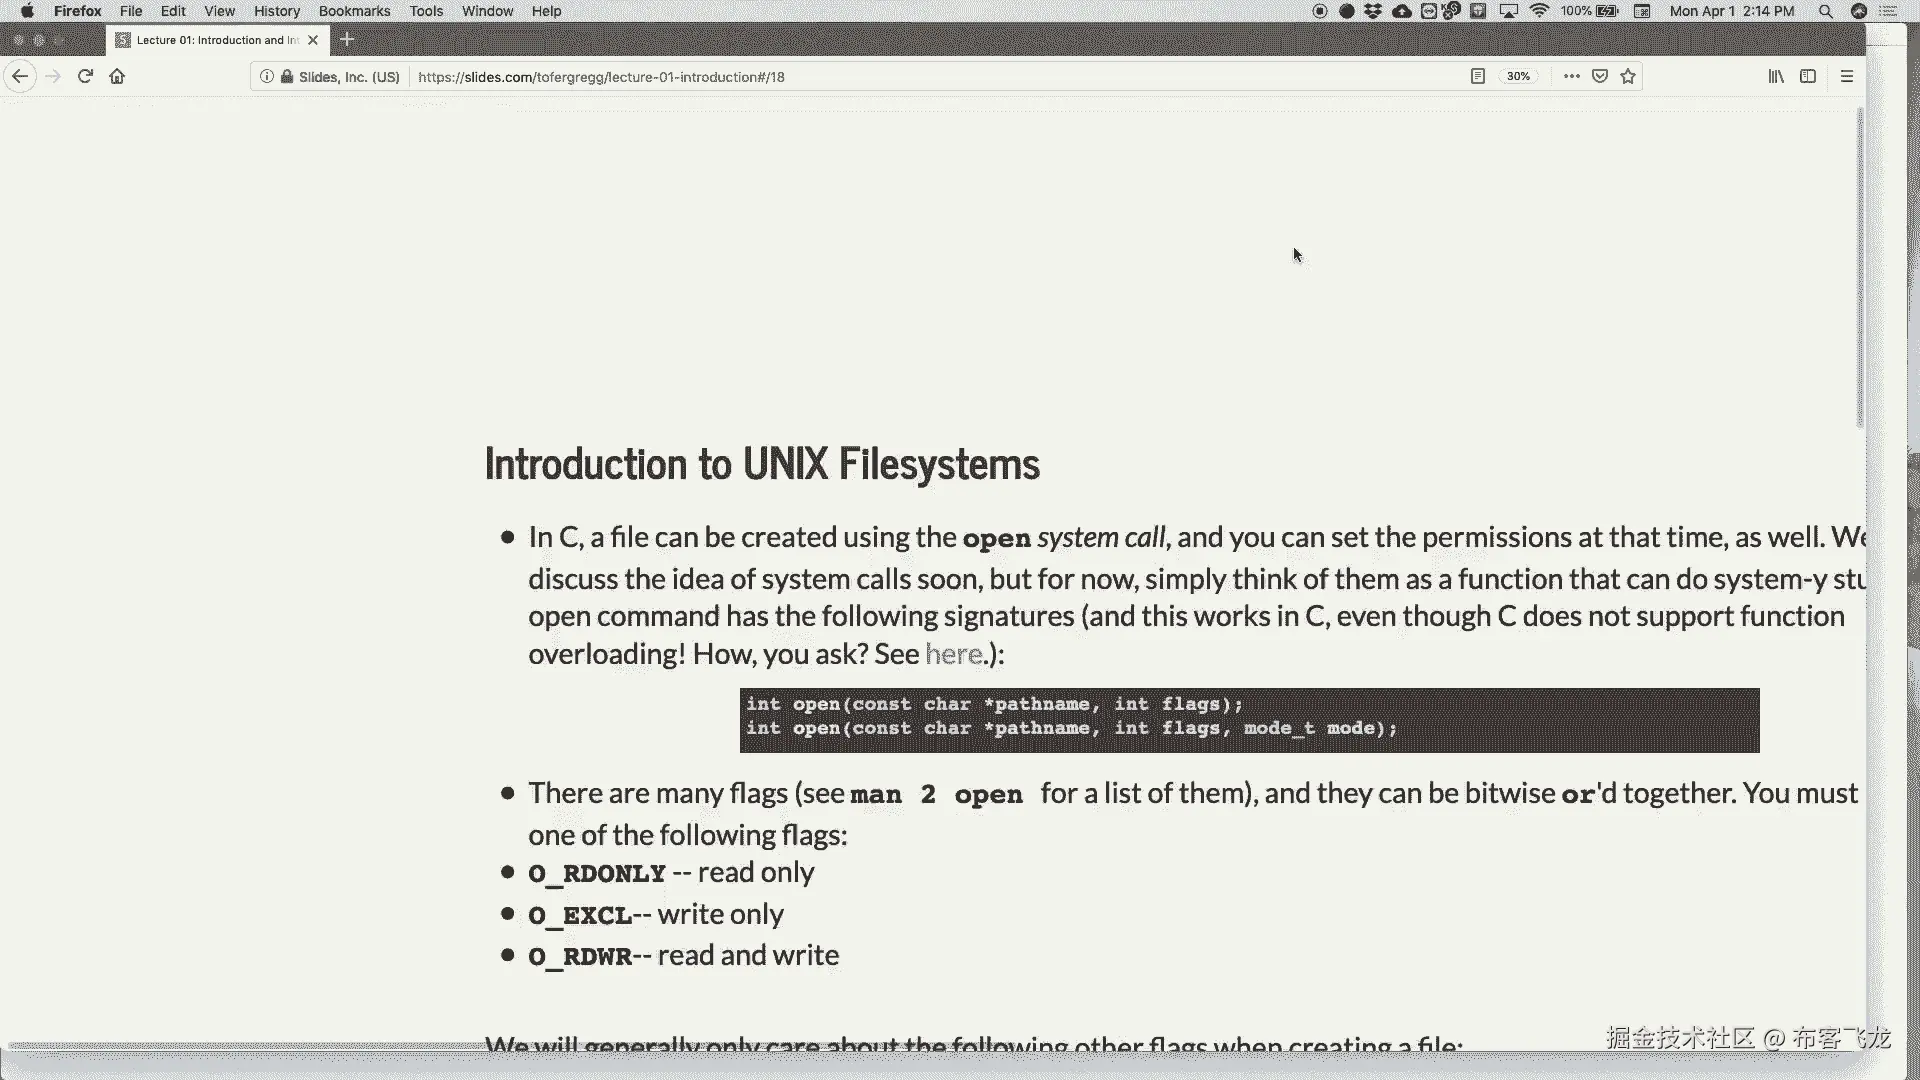Follow the 'here' hyperlink in the slide
1920x1080 pixels.
(x=954, y=654)
